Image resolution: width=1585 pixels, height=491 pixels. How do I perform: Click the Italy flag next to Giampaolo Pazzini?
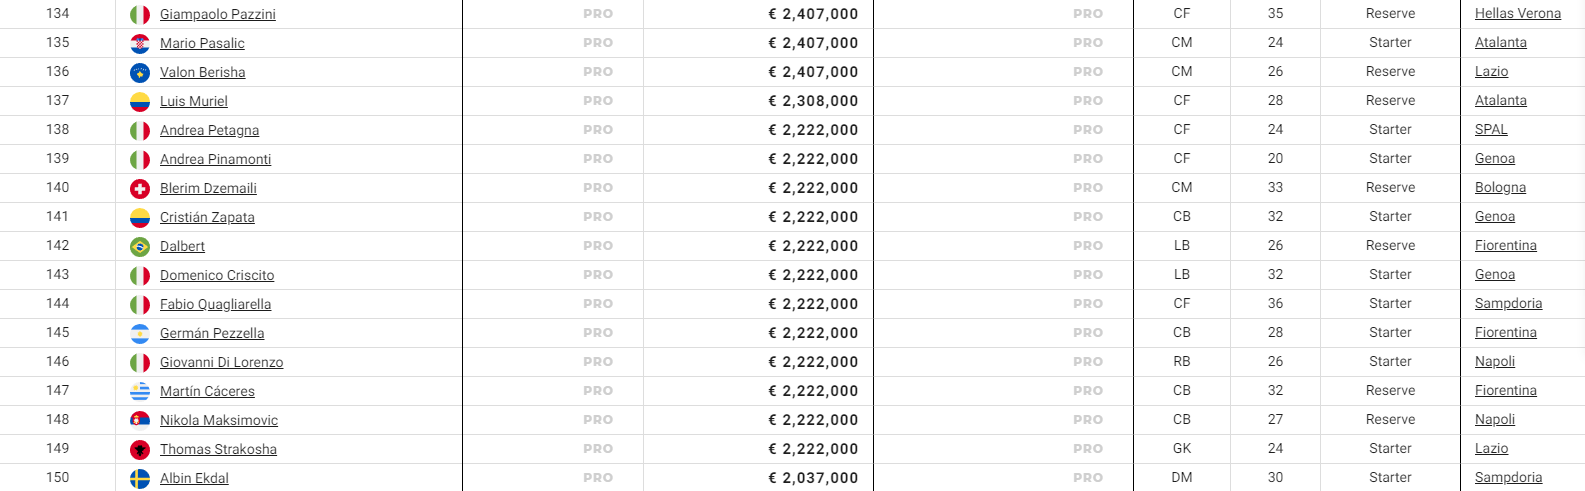[x=140, y=15]
